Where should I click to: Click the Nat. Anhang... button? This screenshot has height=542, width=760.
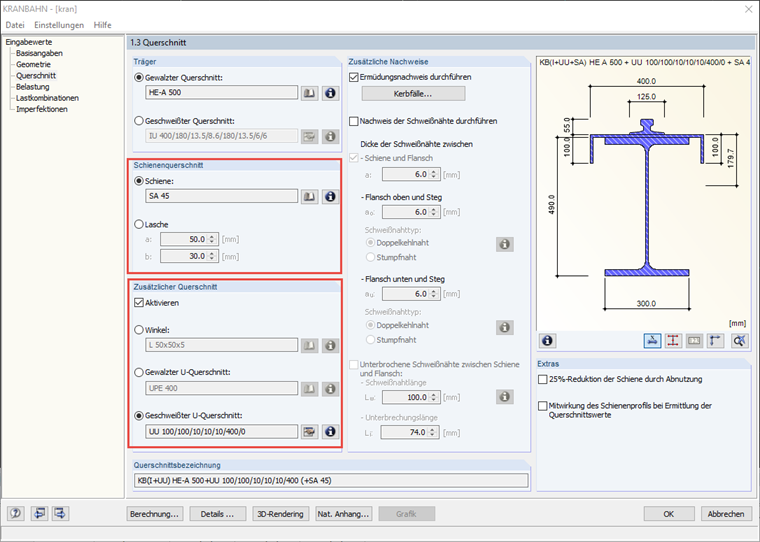[344, 514]
